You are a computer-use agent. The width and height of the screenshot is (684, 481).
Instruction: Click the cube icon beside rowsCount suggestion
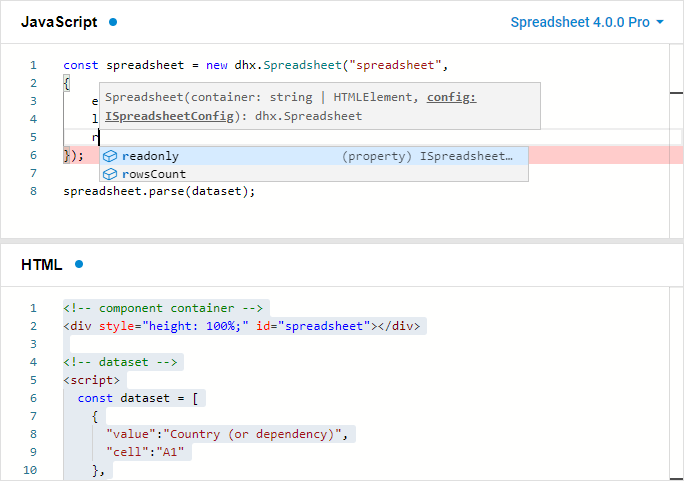click(x=109, y=174)
